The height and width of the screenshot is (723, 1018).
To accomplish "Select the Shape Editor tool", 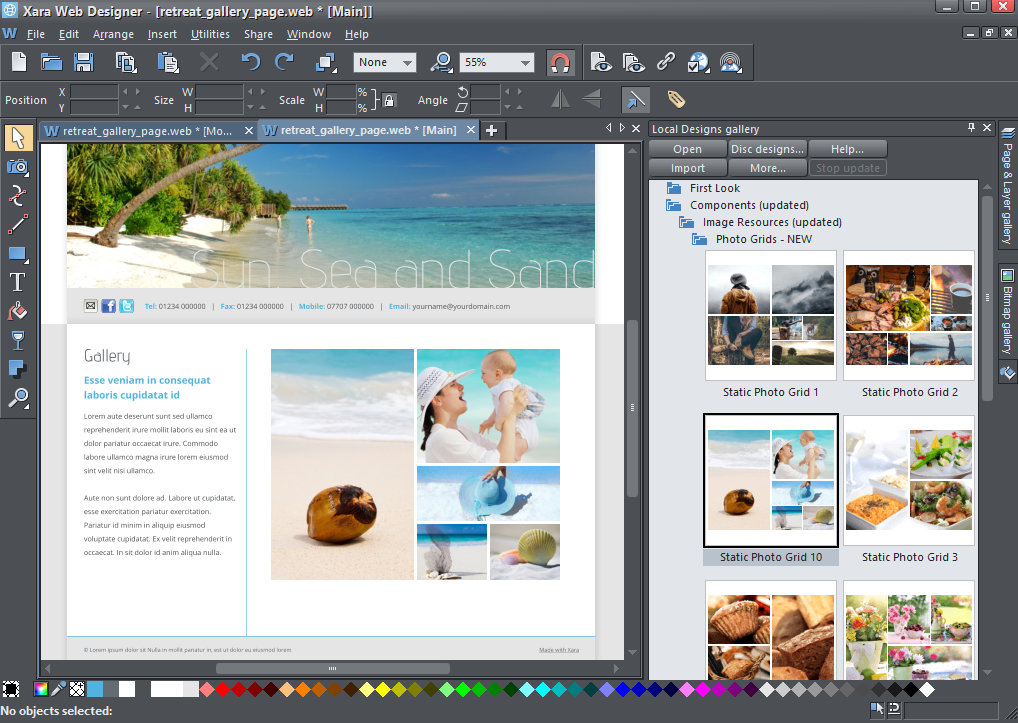I will click(x=18, y=197).
